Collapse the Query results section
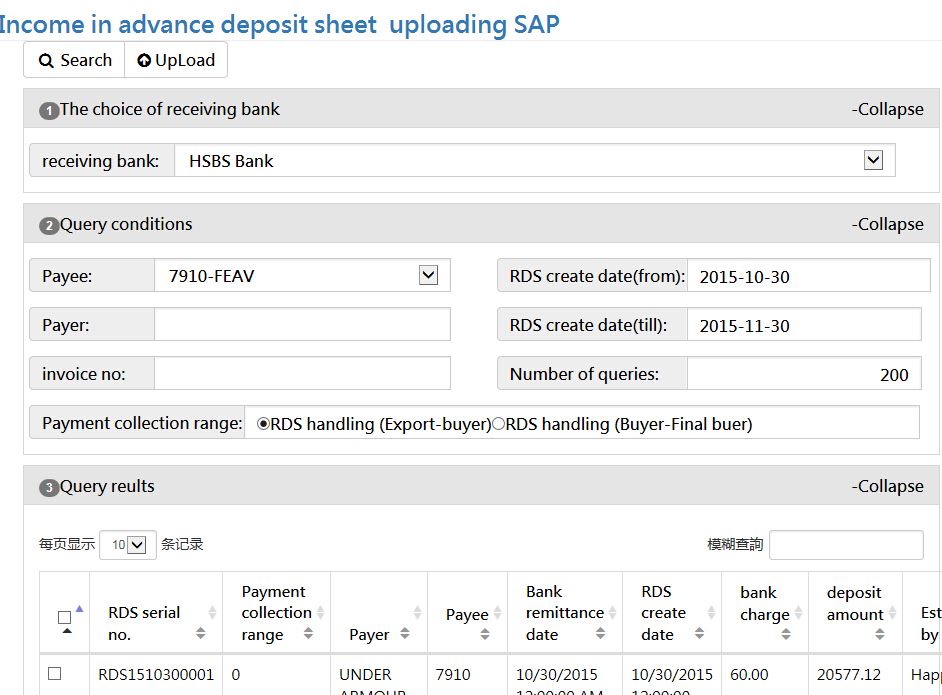The image size is (942, 695). click(x=887, y=486)
